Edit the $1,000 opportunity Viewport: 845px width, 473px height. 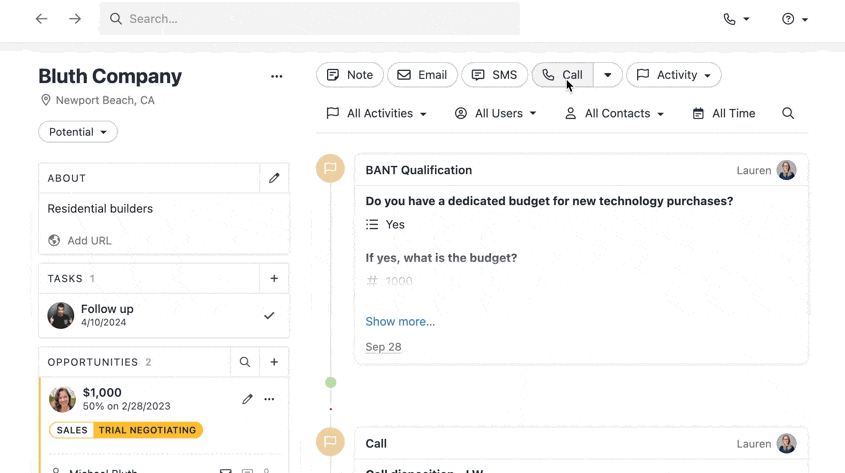click(247, 399)
